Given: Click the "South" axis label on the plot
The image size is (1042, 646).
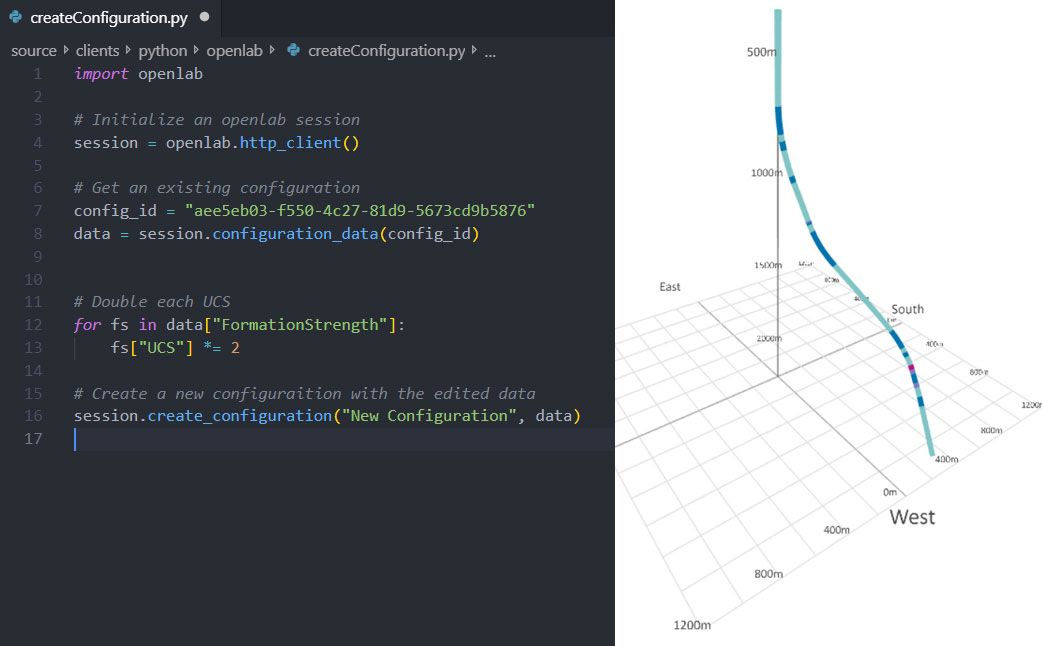Looking at the screenshot, I should click(x=907, y=309).
